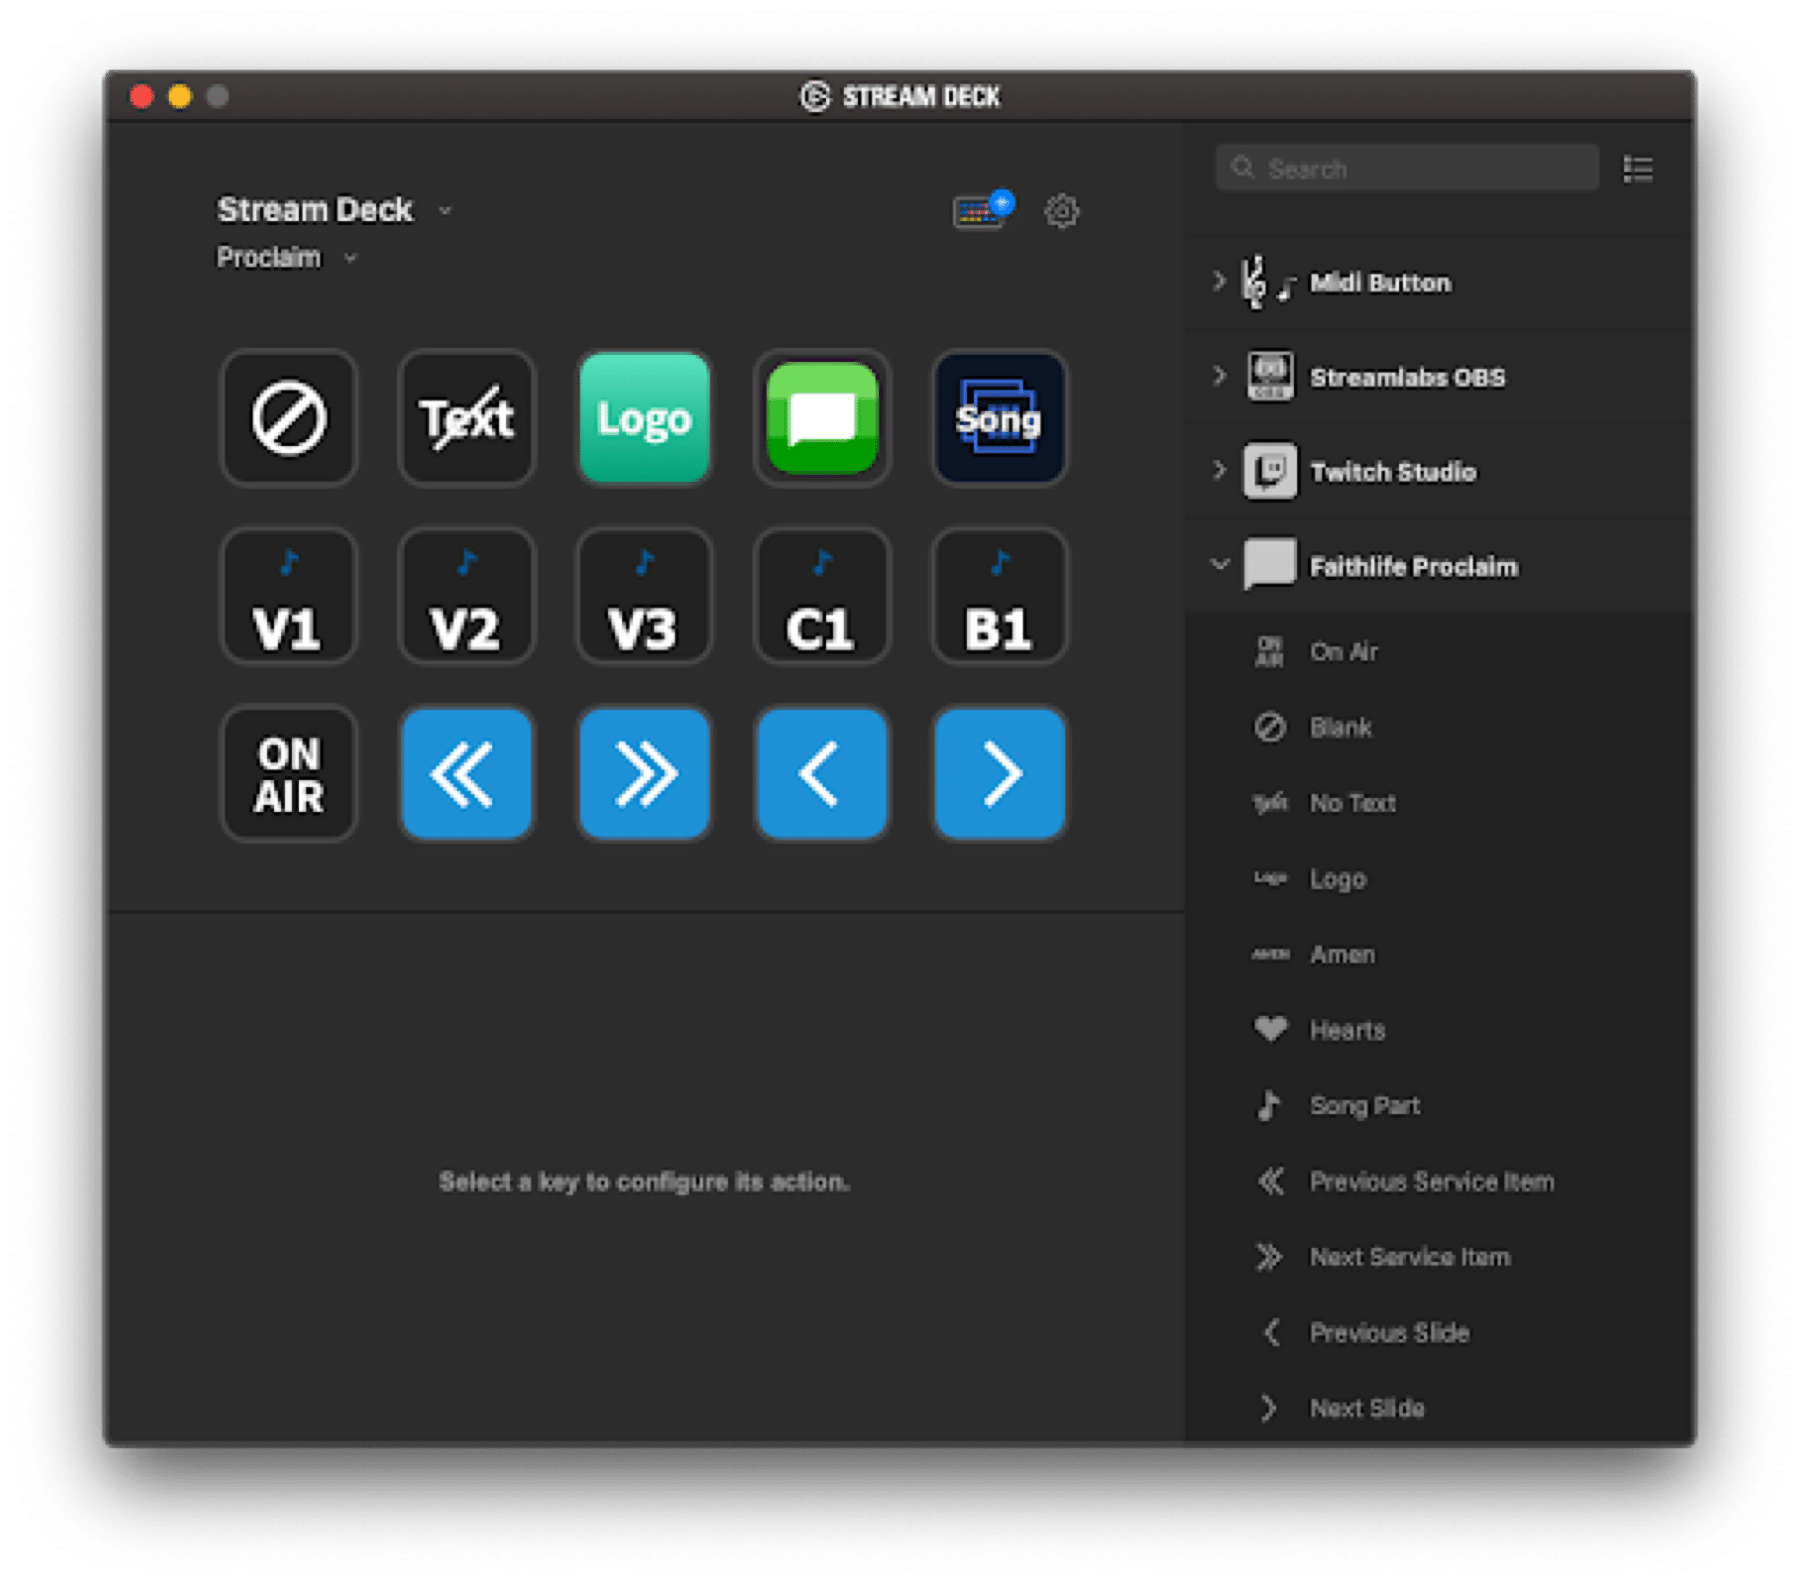Viewport: 1800px width, 1585px height.
Task: Select the No Text action label
Action: [1353, 803]
